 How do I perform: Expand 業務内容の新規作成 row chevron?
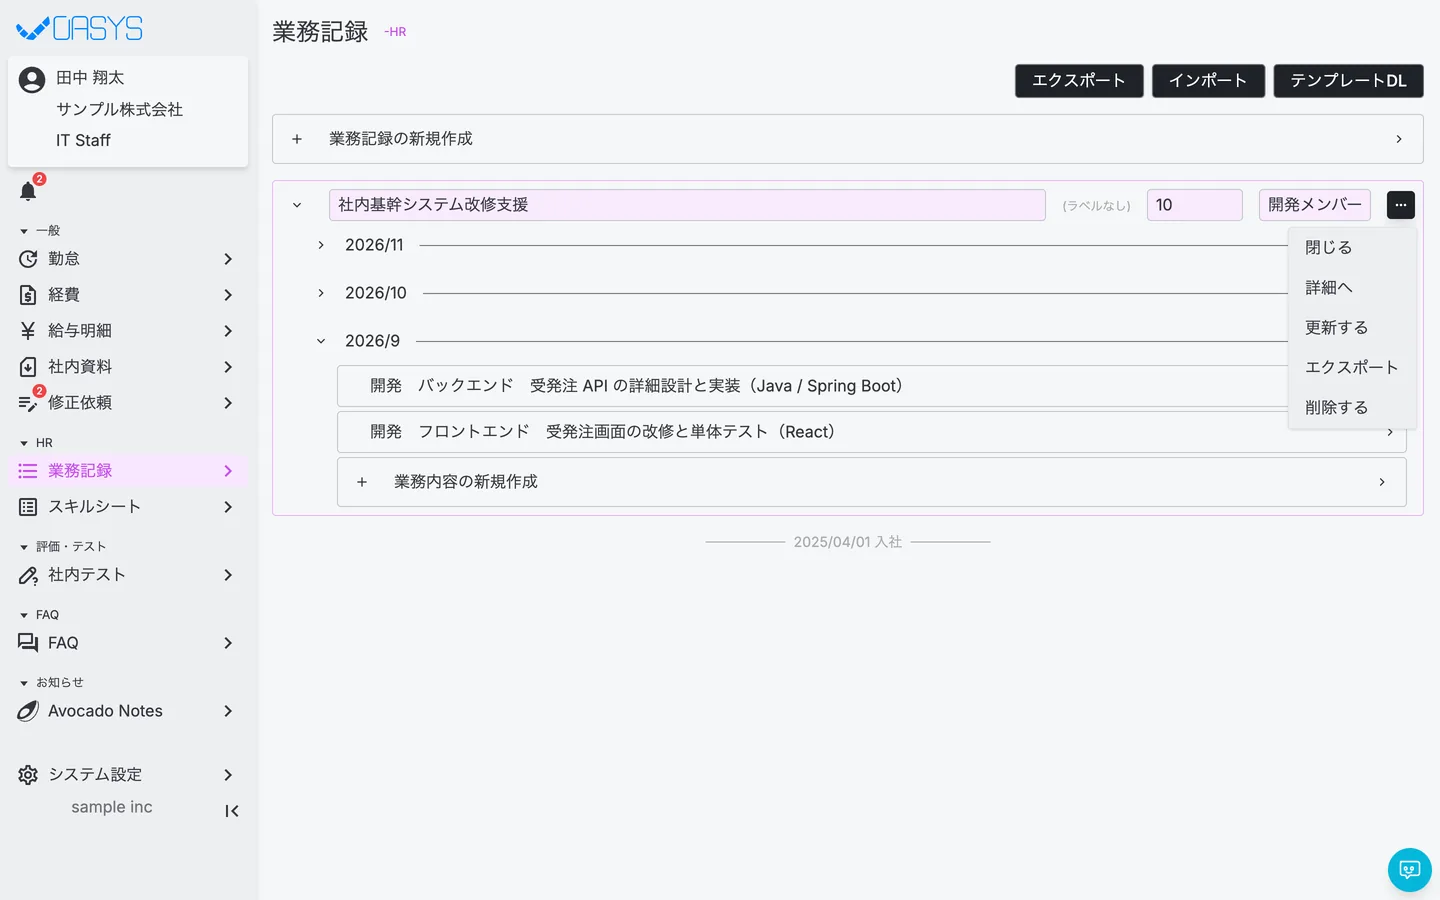coord(1382,482)
